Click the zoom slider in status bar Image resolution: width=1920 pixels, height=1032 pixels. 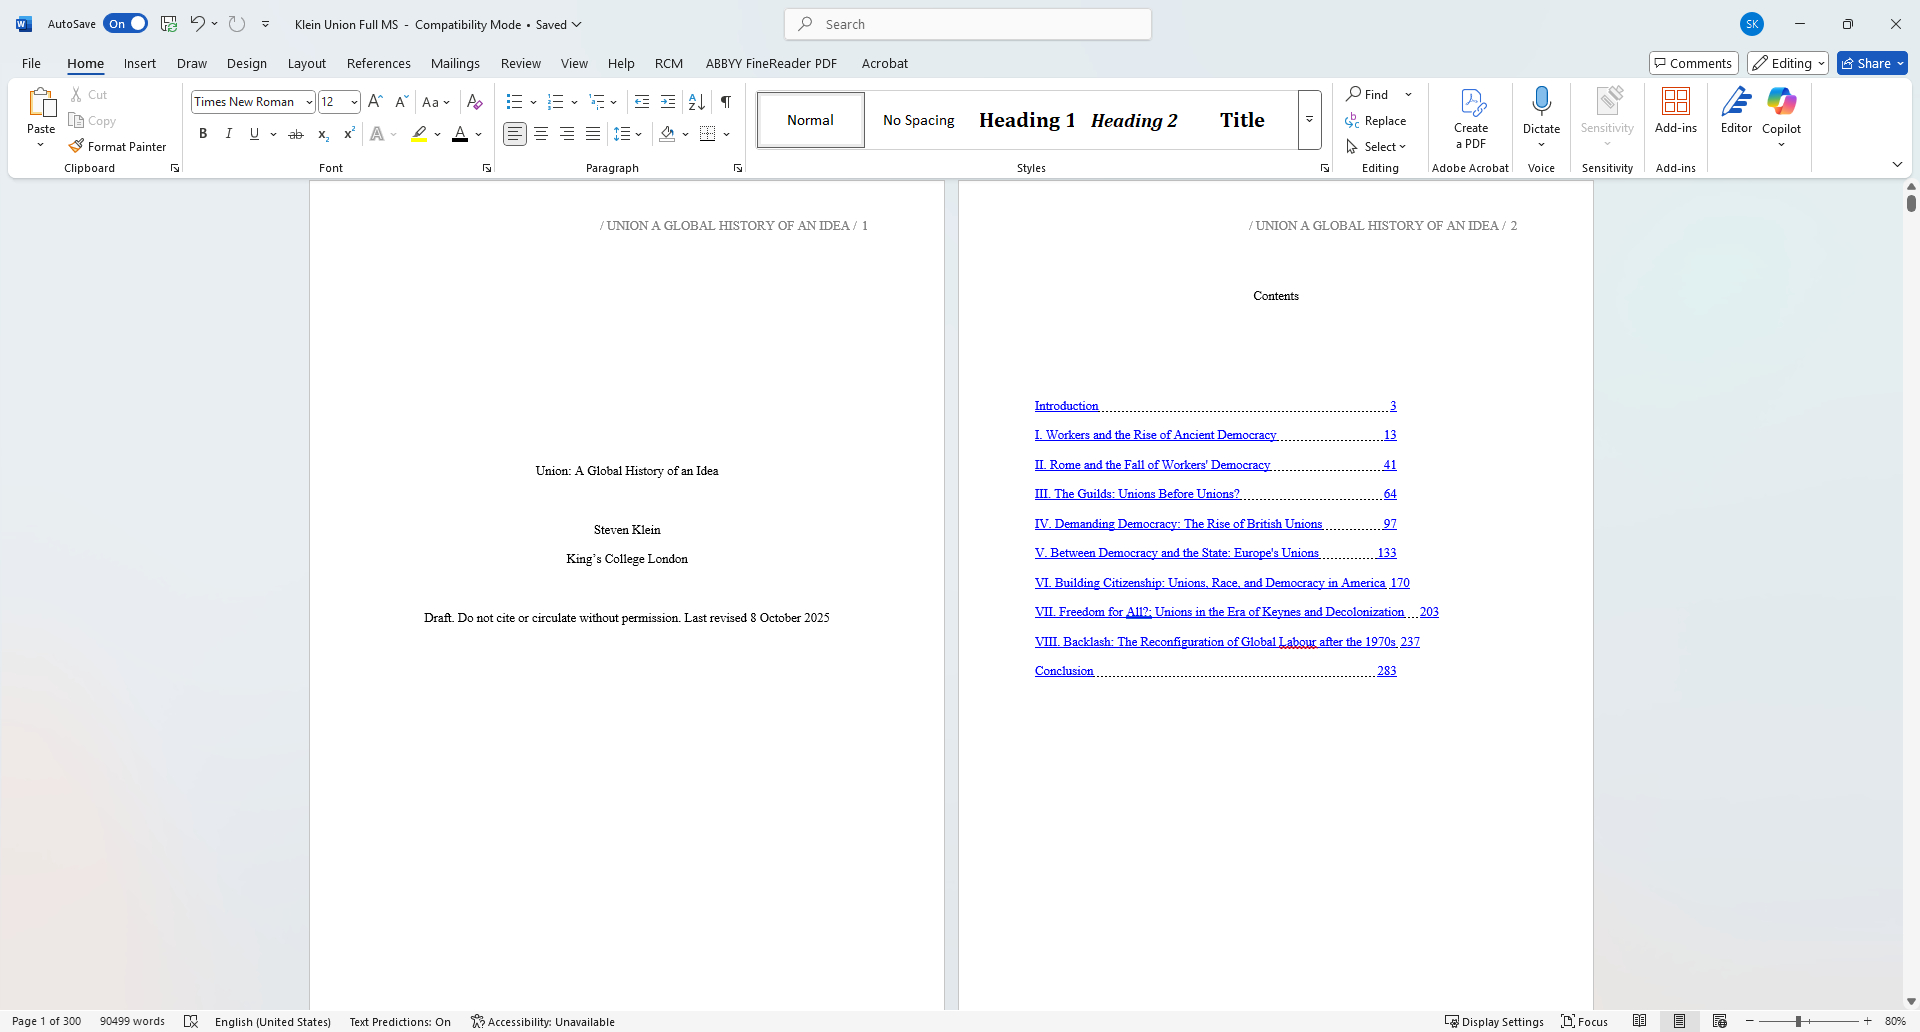coord(1798,1021)
